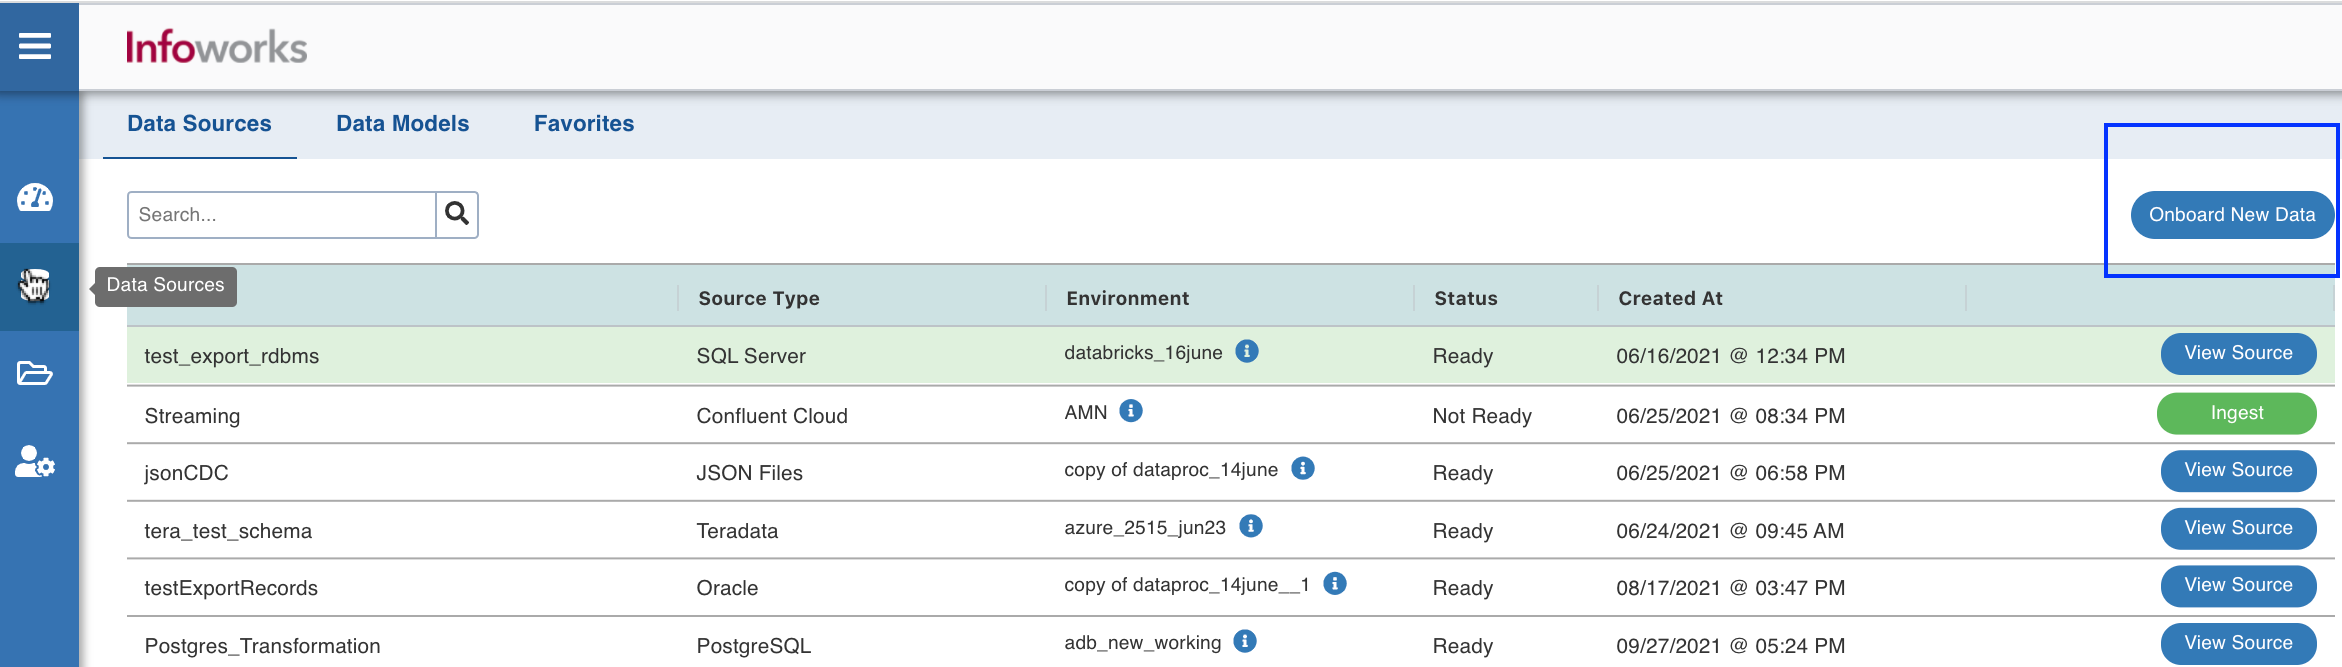2342x667 pixels.
Task: Click Ingest for the Streaming source
Action: point(2236,413)
